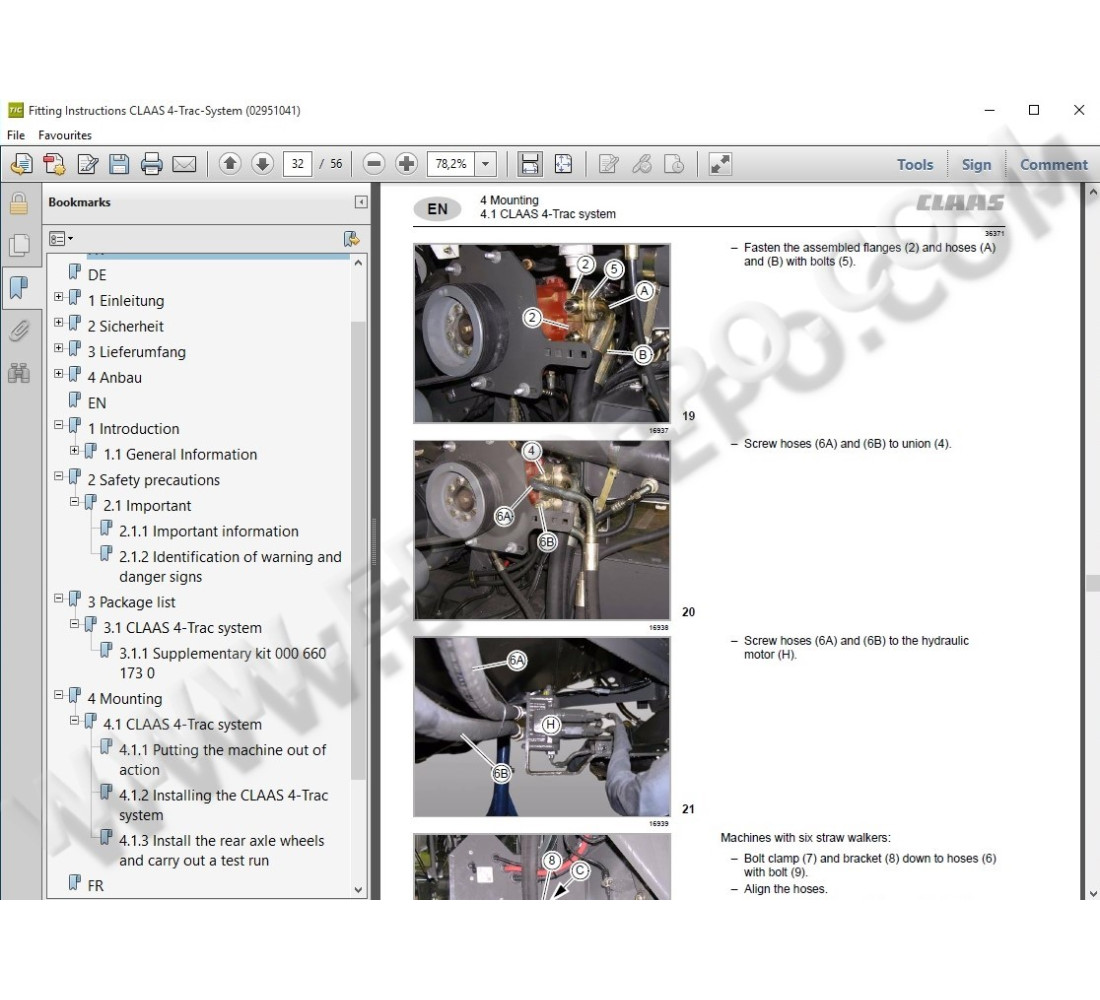Screen dimensions: 1100x1000
Task: Click the zoom field showing 78,2%
Action: click(451, 164)
